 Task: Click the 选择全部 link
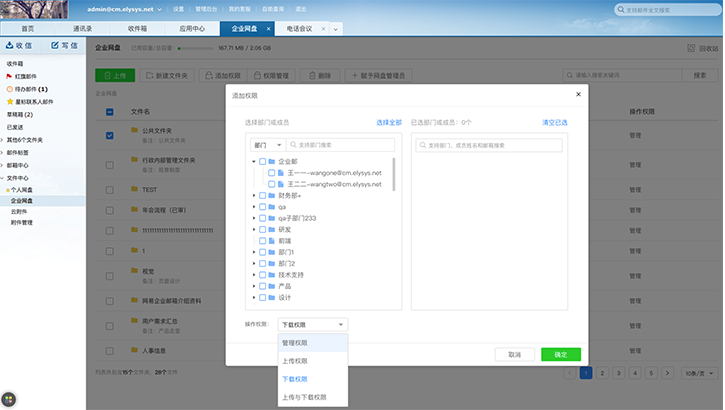(388, 122)
